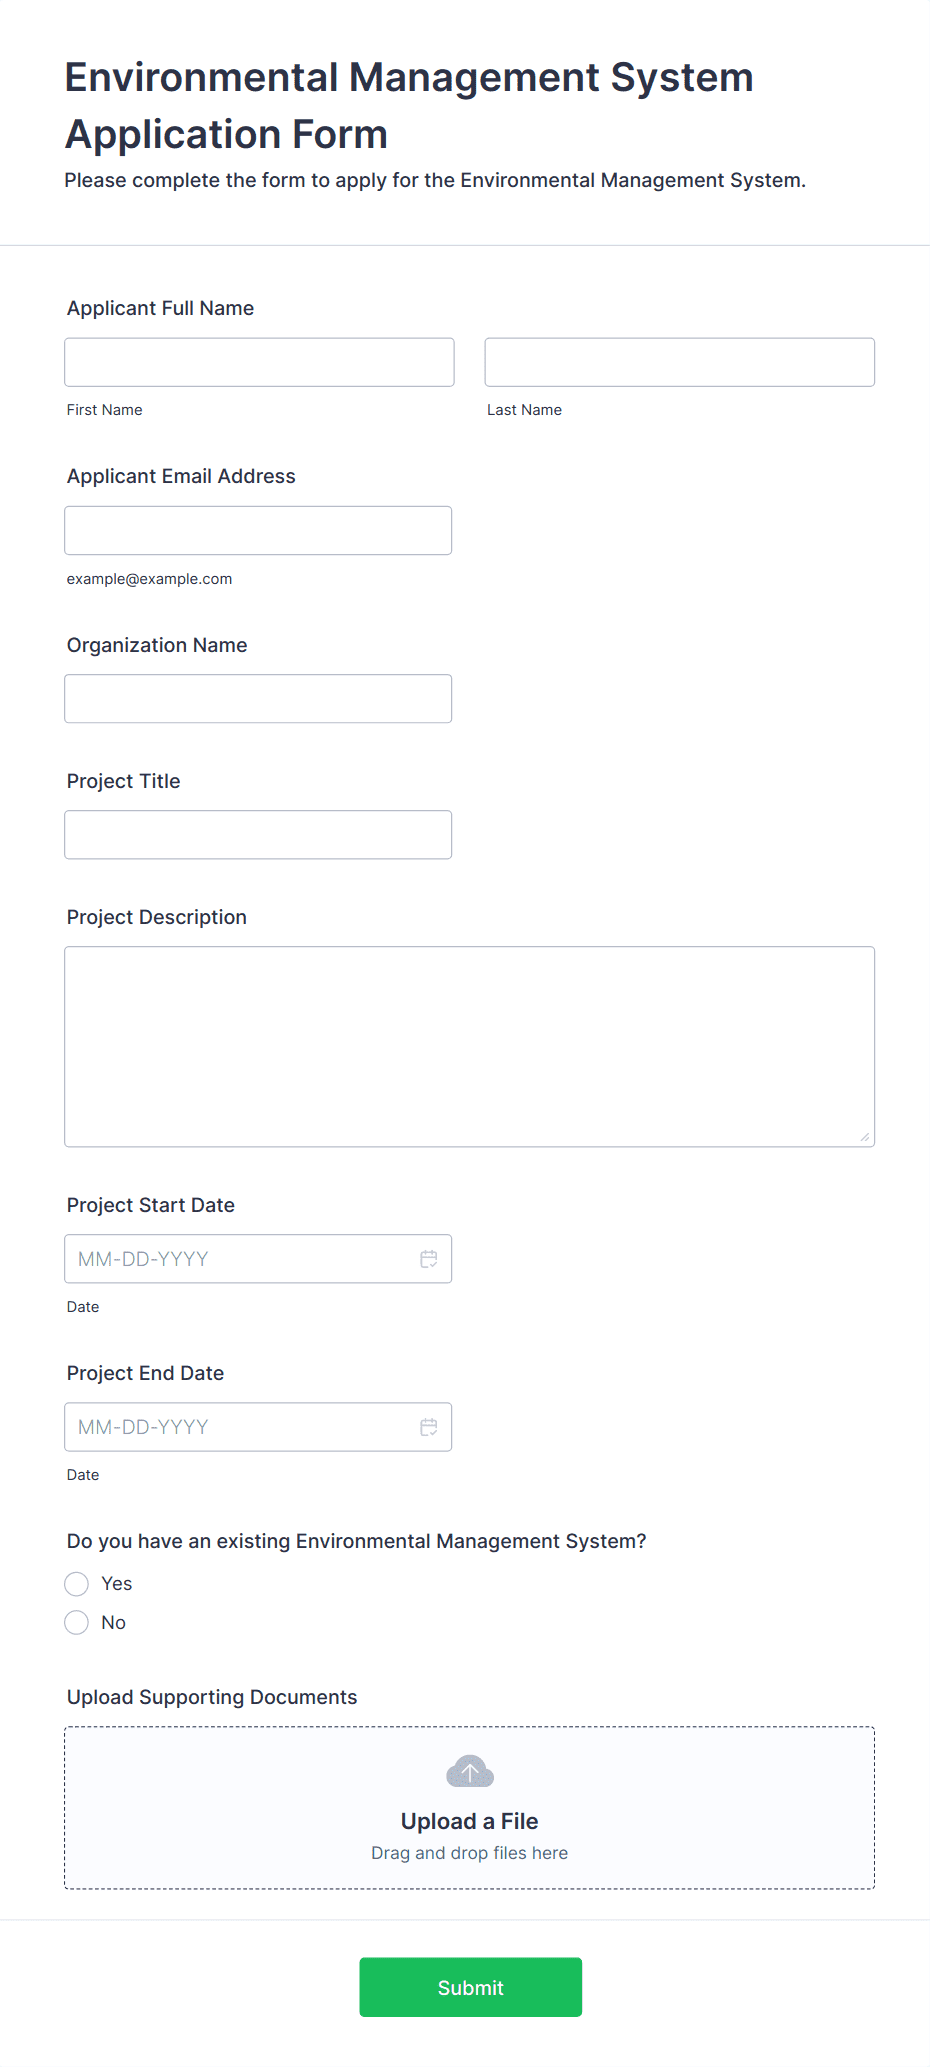930x2067 pixels.
Task: Select No for existing Environmental Management System
Action: coord(77,1623)
